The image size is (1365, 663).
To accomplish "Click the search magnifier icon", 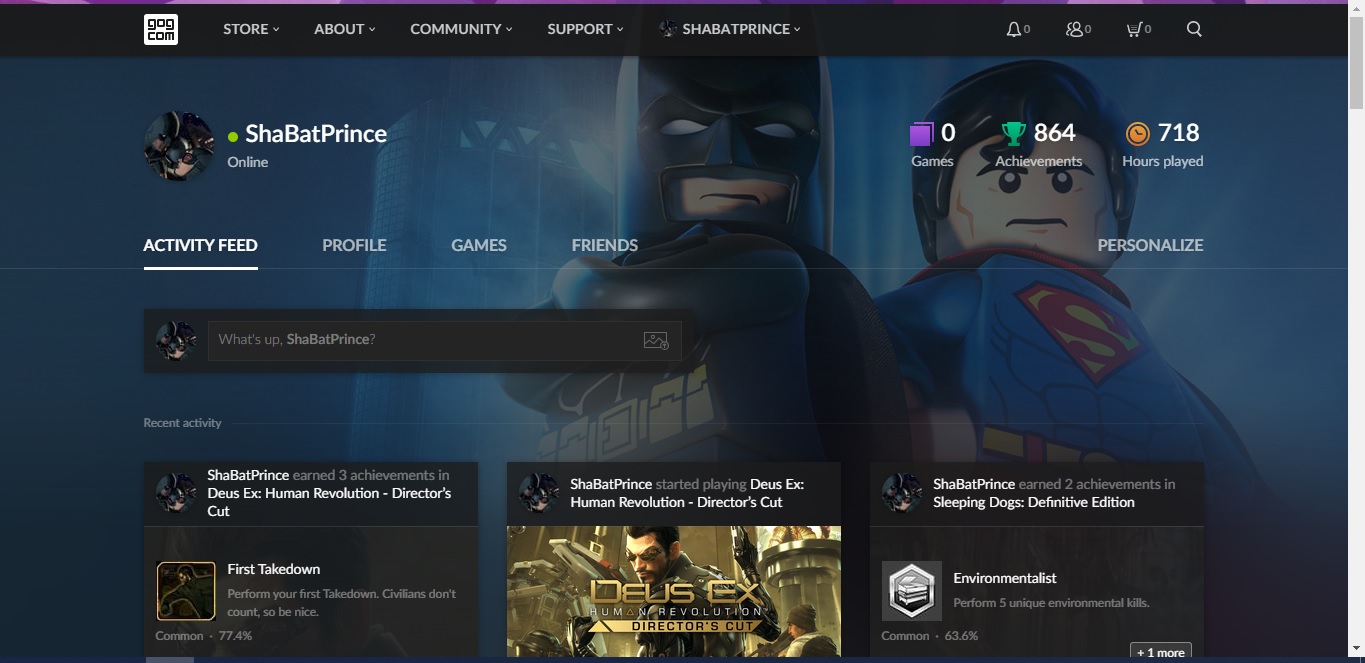I will (1194, 29).
